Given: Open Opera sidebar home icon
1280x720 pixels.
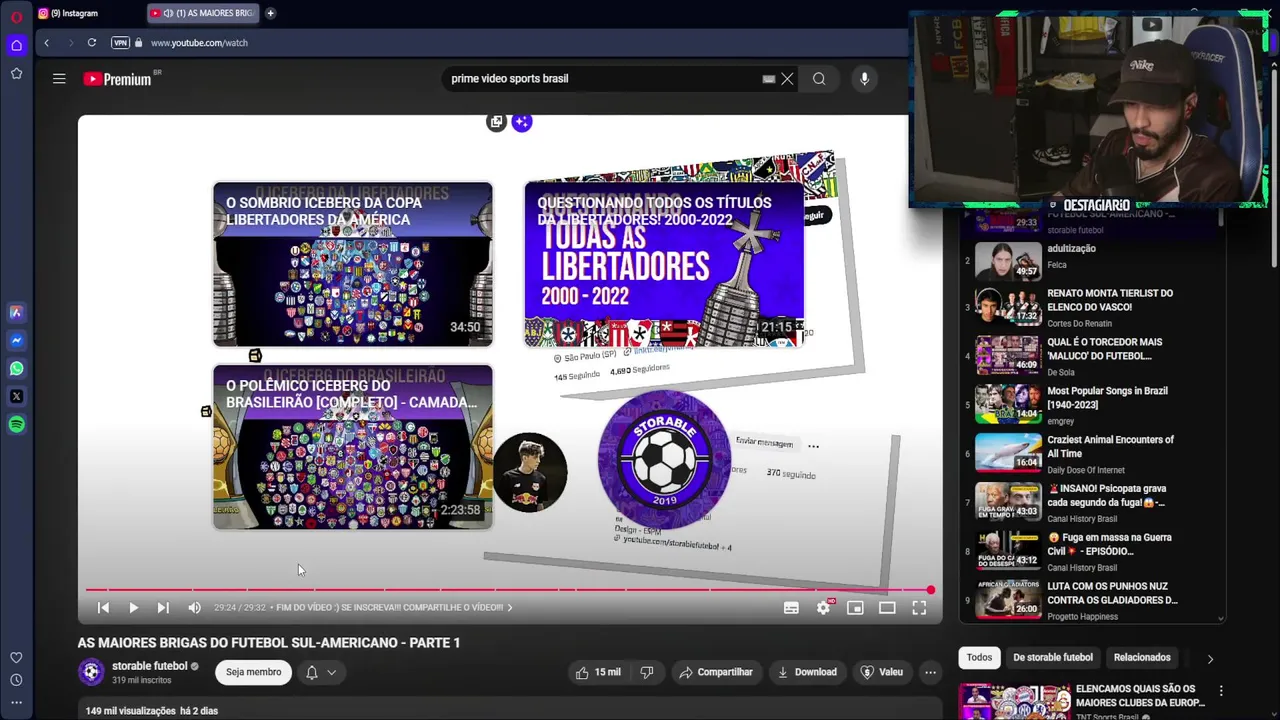Looking at the screenshot, I should 16,45.
